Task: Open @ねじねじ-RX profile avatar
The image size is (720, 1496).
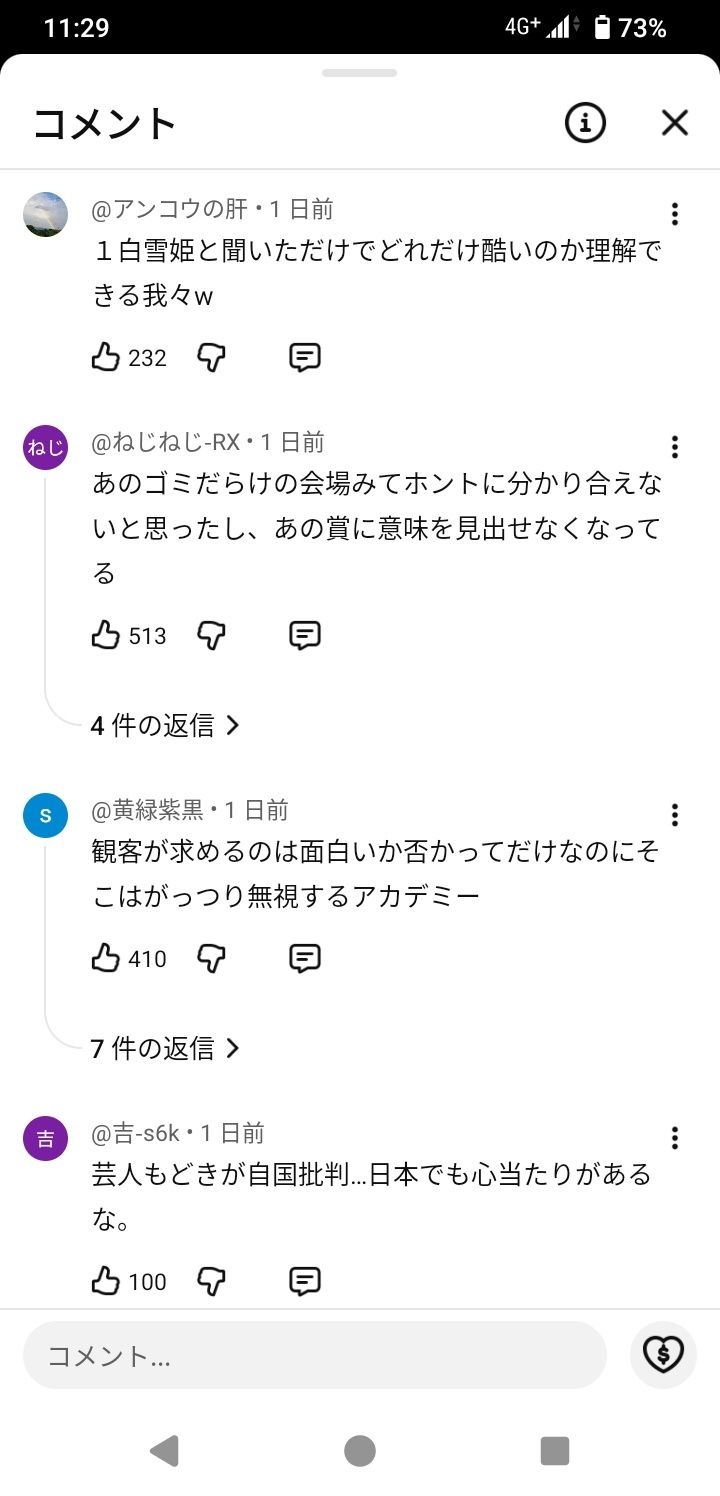Action: [45, 447]
